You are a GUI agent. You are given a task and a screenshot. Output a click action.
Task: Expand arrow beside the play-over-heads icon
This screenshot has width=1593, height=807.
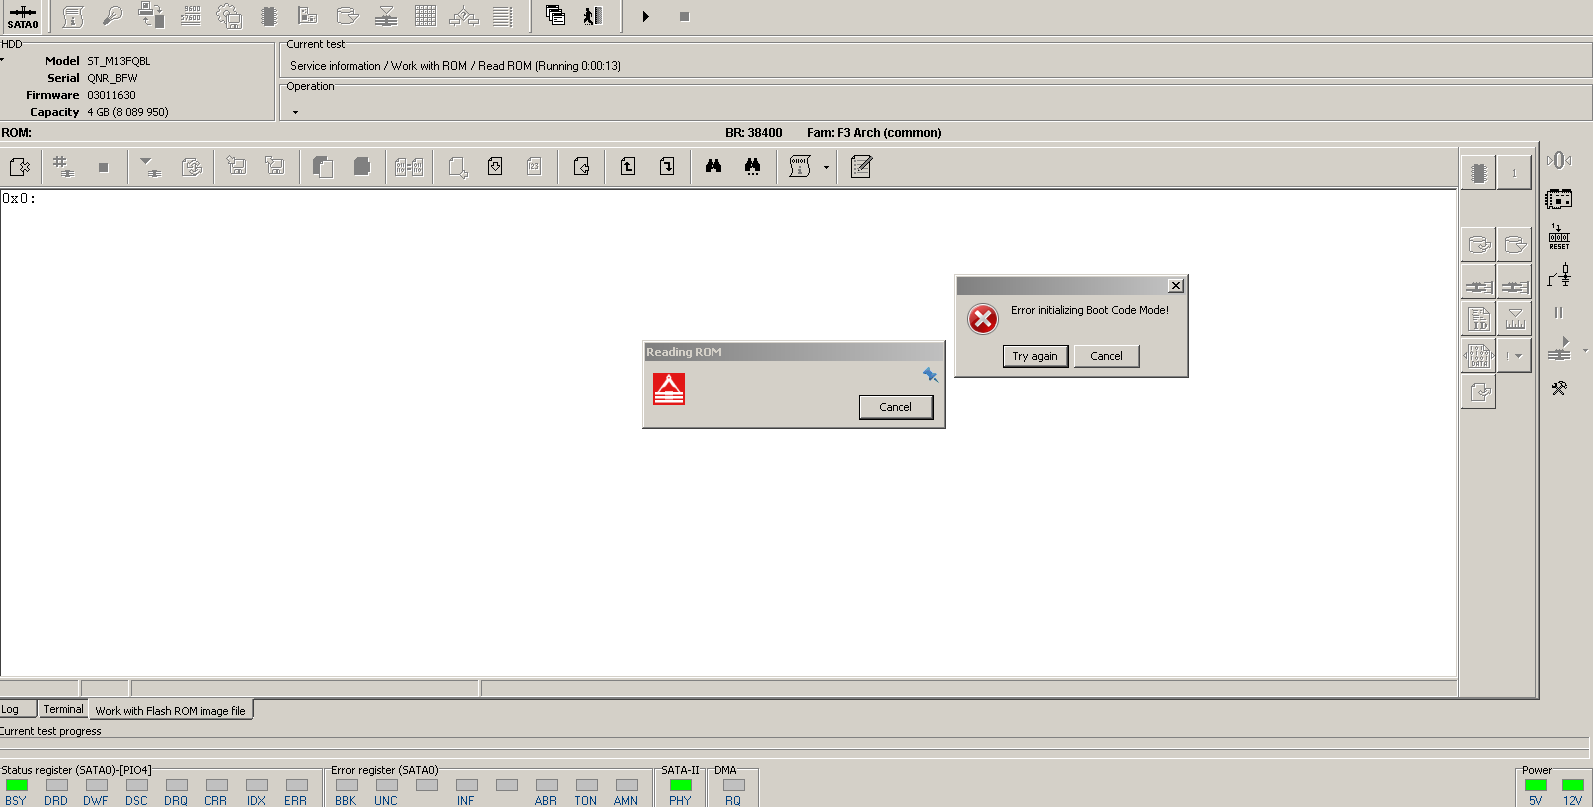pyautogui.click(x=1585, y=351)
